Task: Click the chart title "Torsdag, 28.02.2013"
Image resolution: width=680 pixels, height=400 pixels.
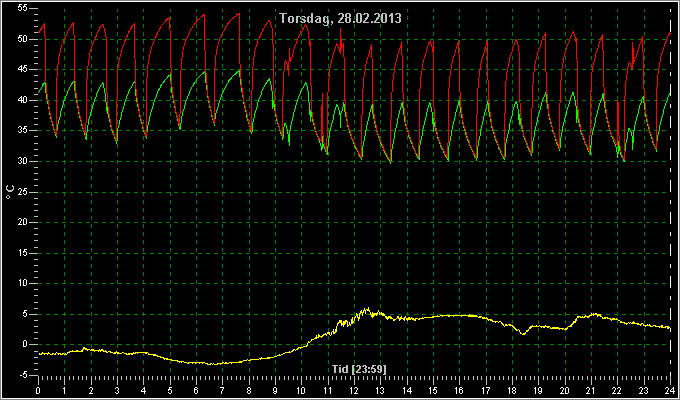Action: click(x=340, y=19)
